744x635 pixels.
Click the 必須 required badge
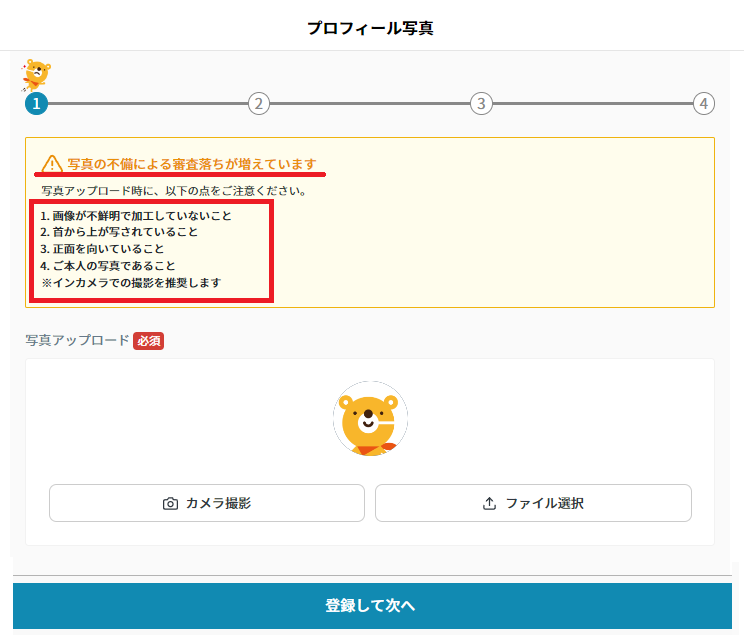tap(149, 341)
